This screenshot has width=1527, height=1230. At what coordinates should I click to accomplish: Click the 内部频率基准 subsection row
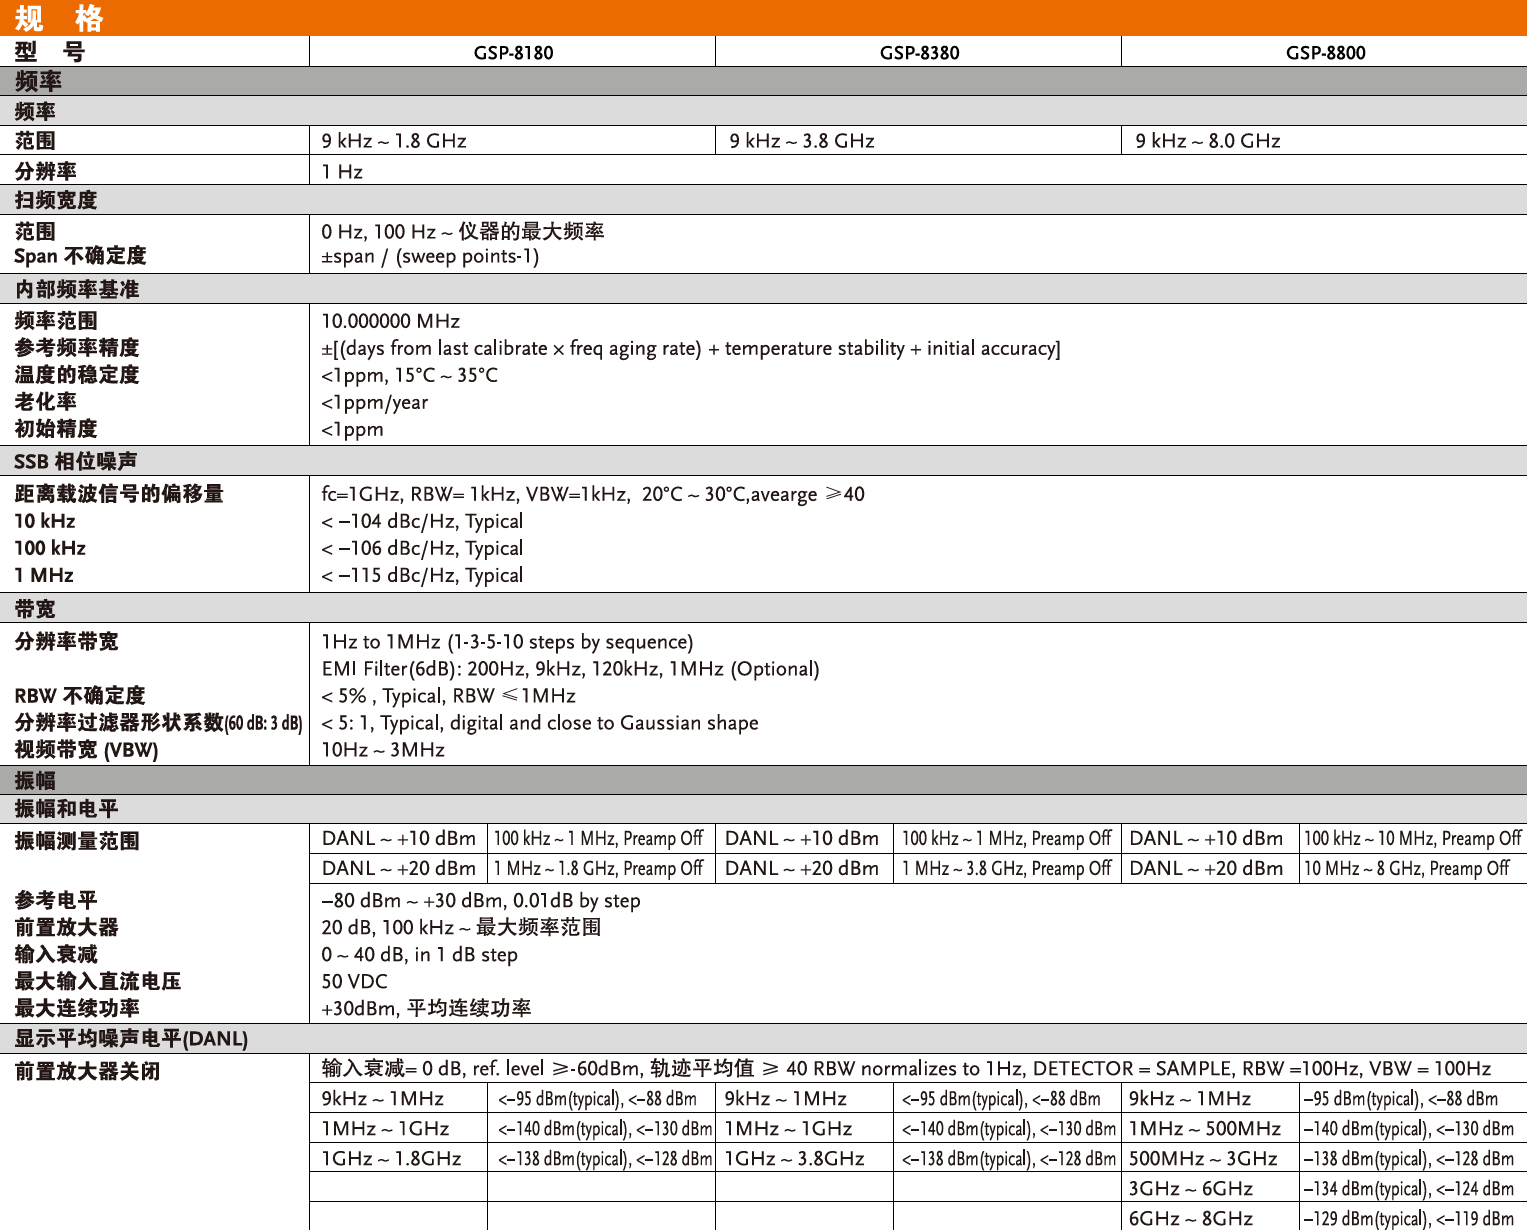tap(763, 289)
